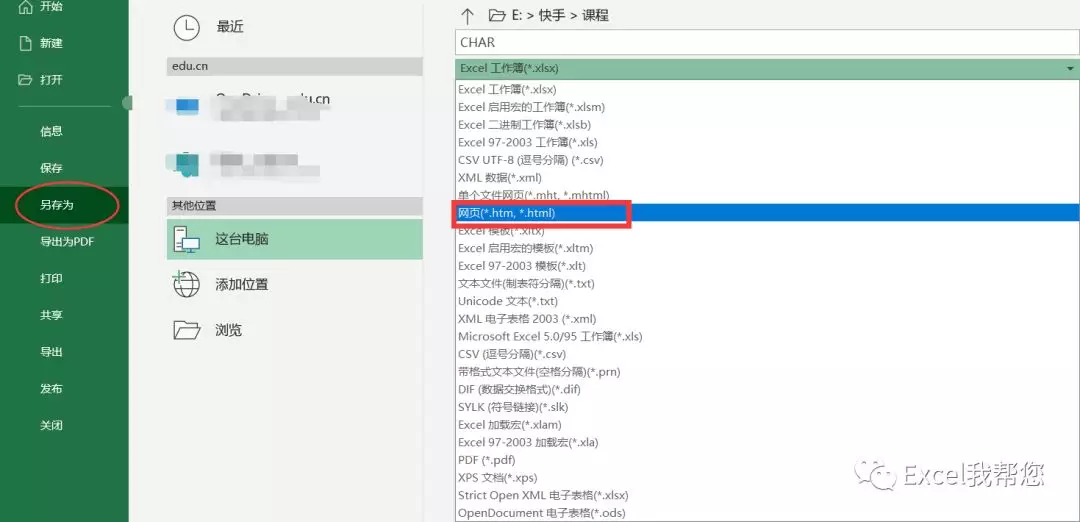Select 打印 in the left sidebar
1080x522 pixels.
(x=51, y=279)
